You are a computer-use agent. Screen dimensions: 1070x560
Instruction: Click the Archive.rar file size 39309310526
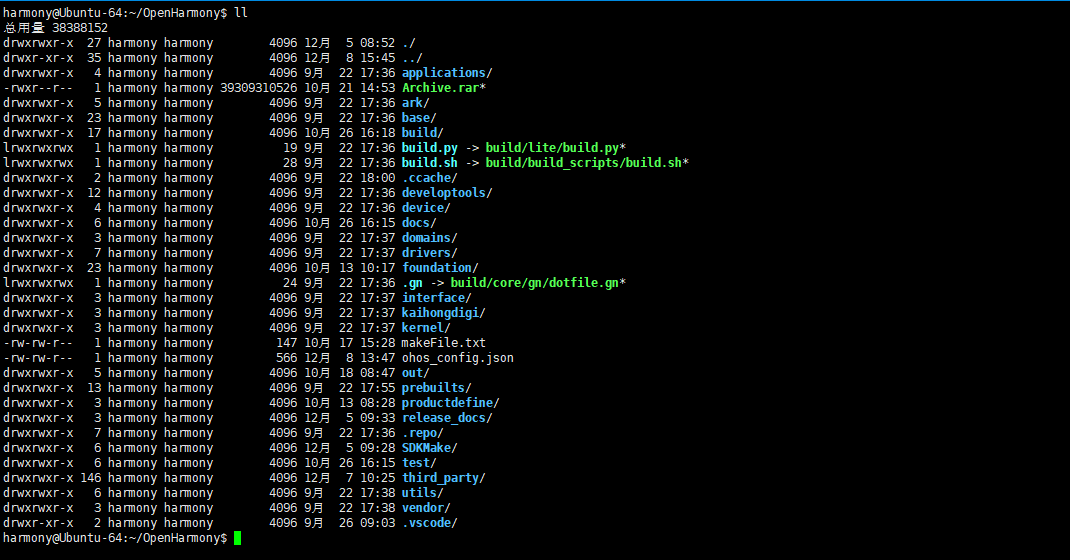pos(258,88)
